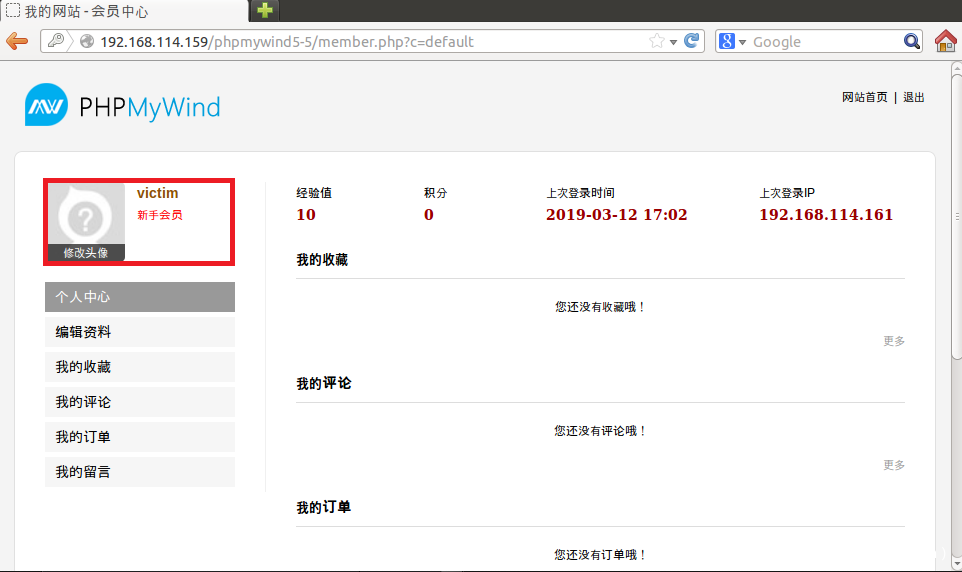Click the default avatar image
Screen dimensions: 962x572
(x=87, y=215)
